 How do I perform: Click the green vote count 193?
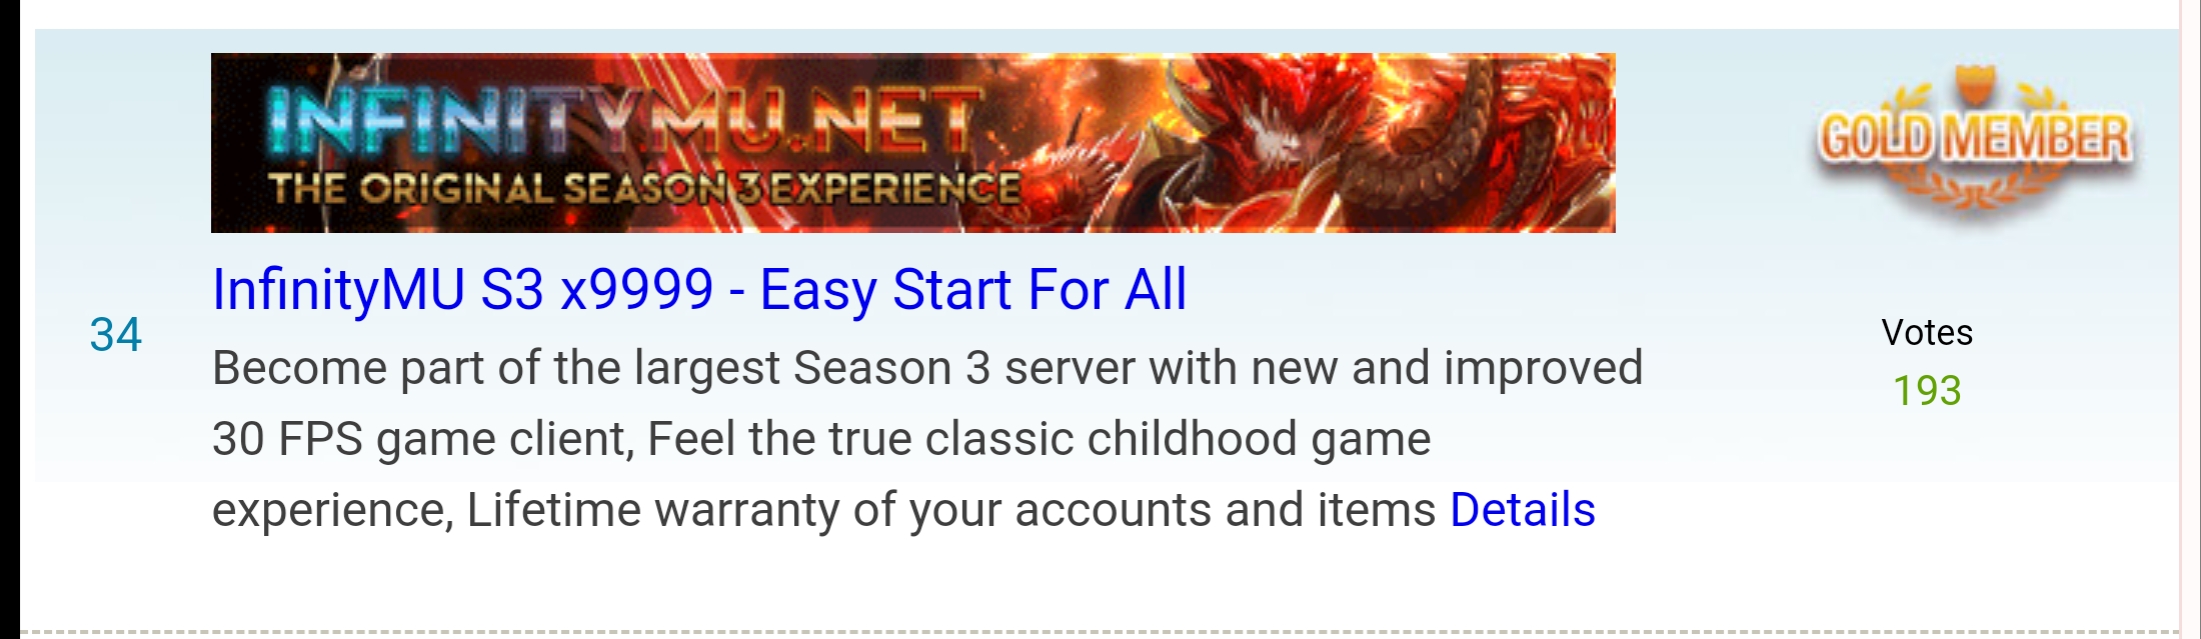(x=1927, y=391)
